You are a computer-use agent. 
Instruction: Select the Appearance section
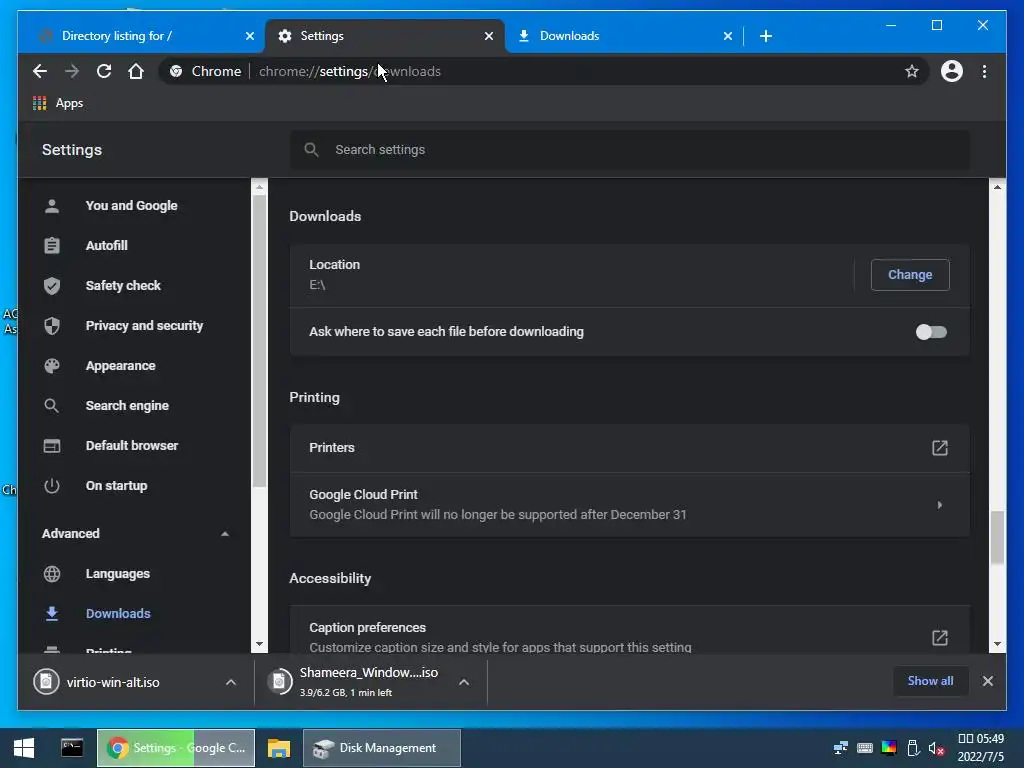pyautogui.click(x=120, y=366)
